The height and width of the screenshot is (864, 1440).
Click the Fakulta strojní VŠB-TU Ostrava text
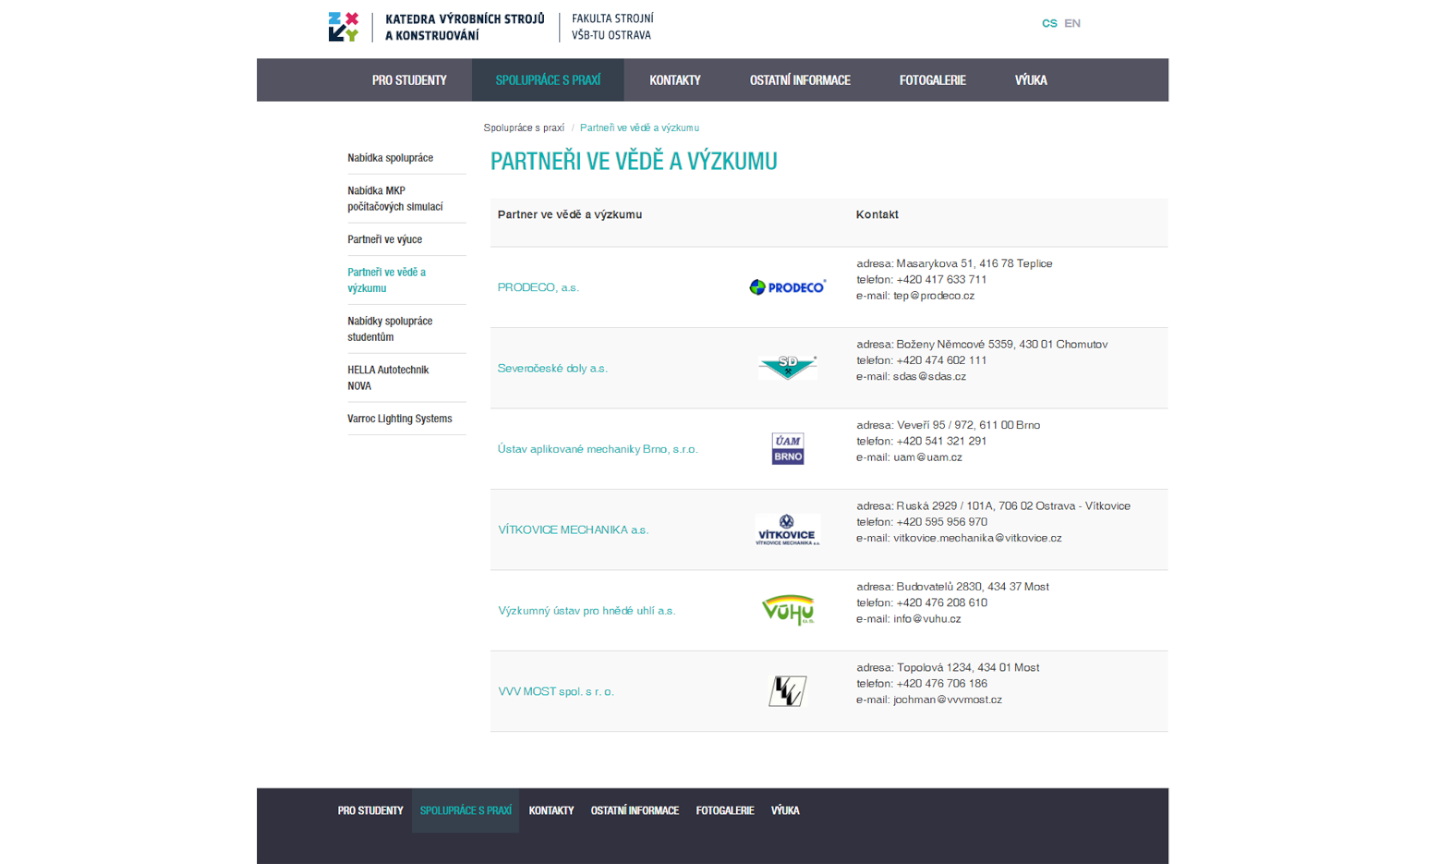(612, 27)
